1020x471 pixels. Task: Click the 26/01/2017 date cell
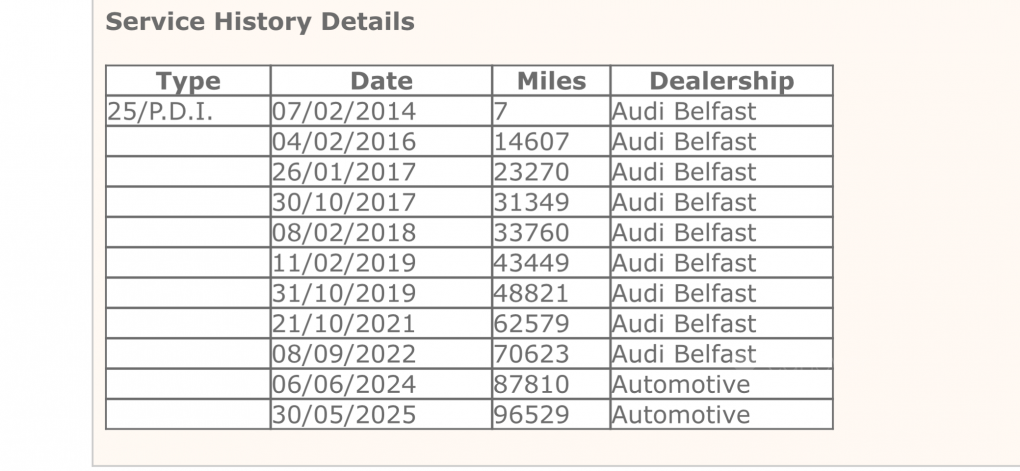tap(381, 172)
